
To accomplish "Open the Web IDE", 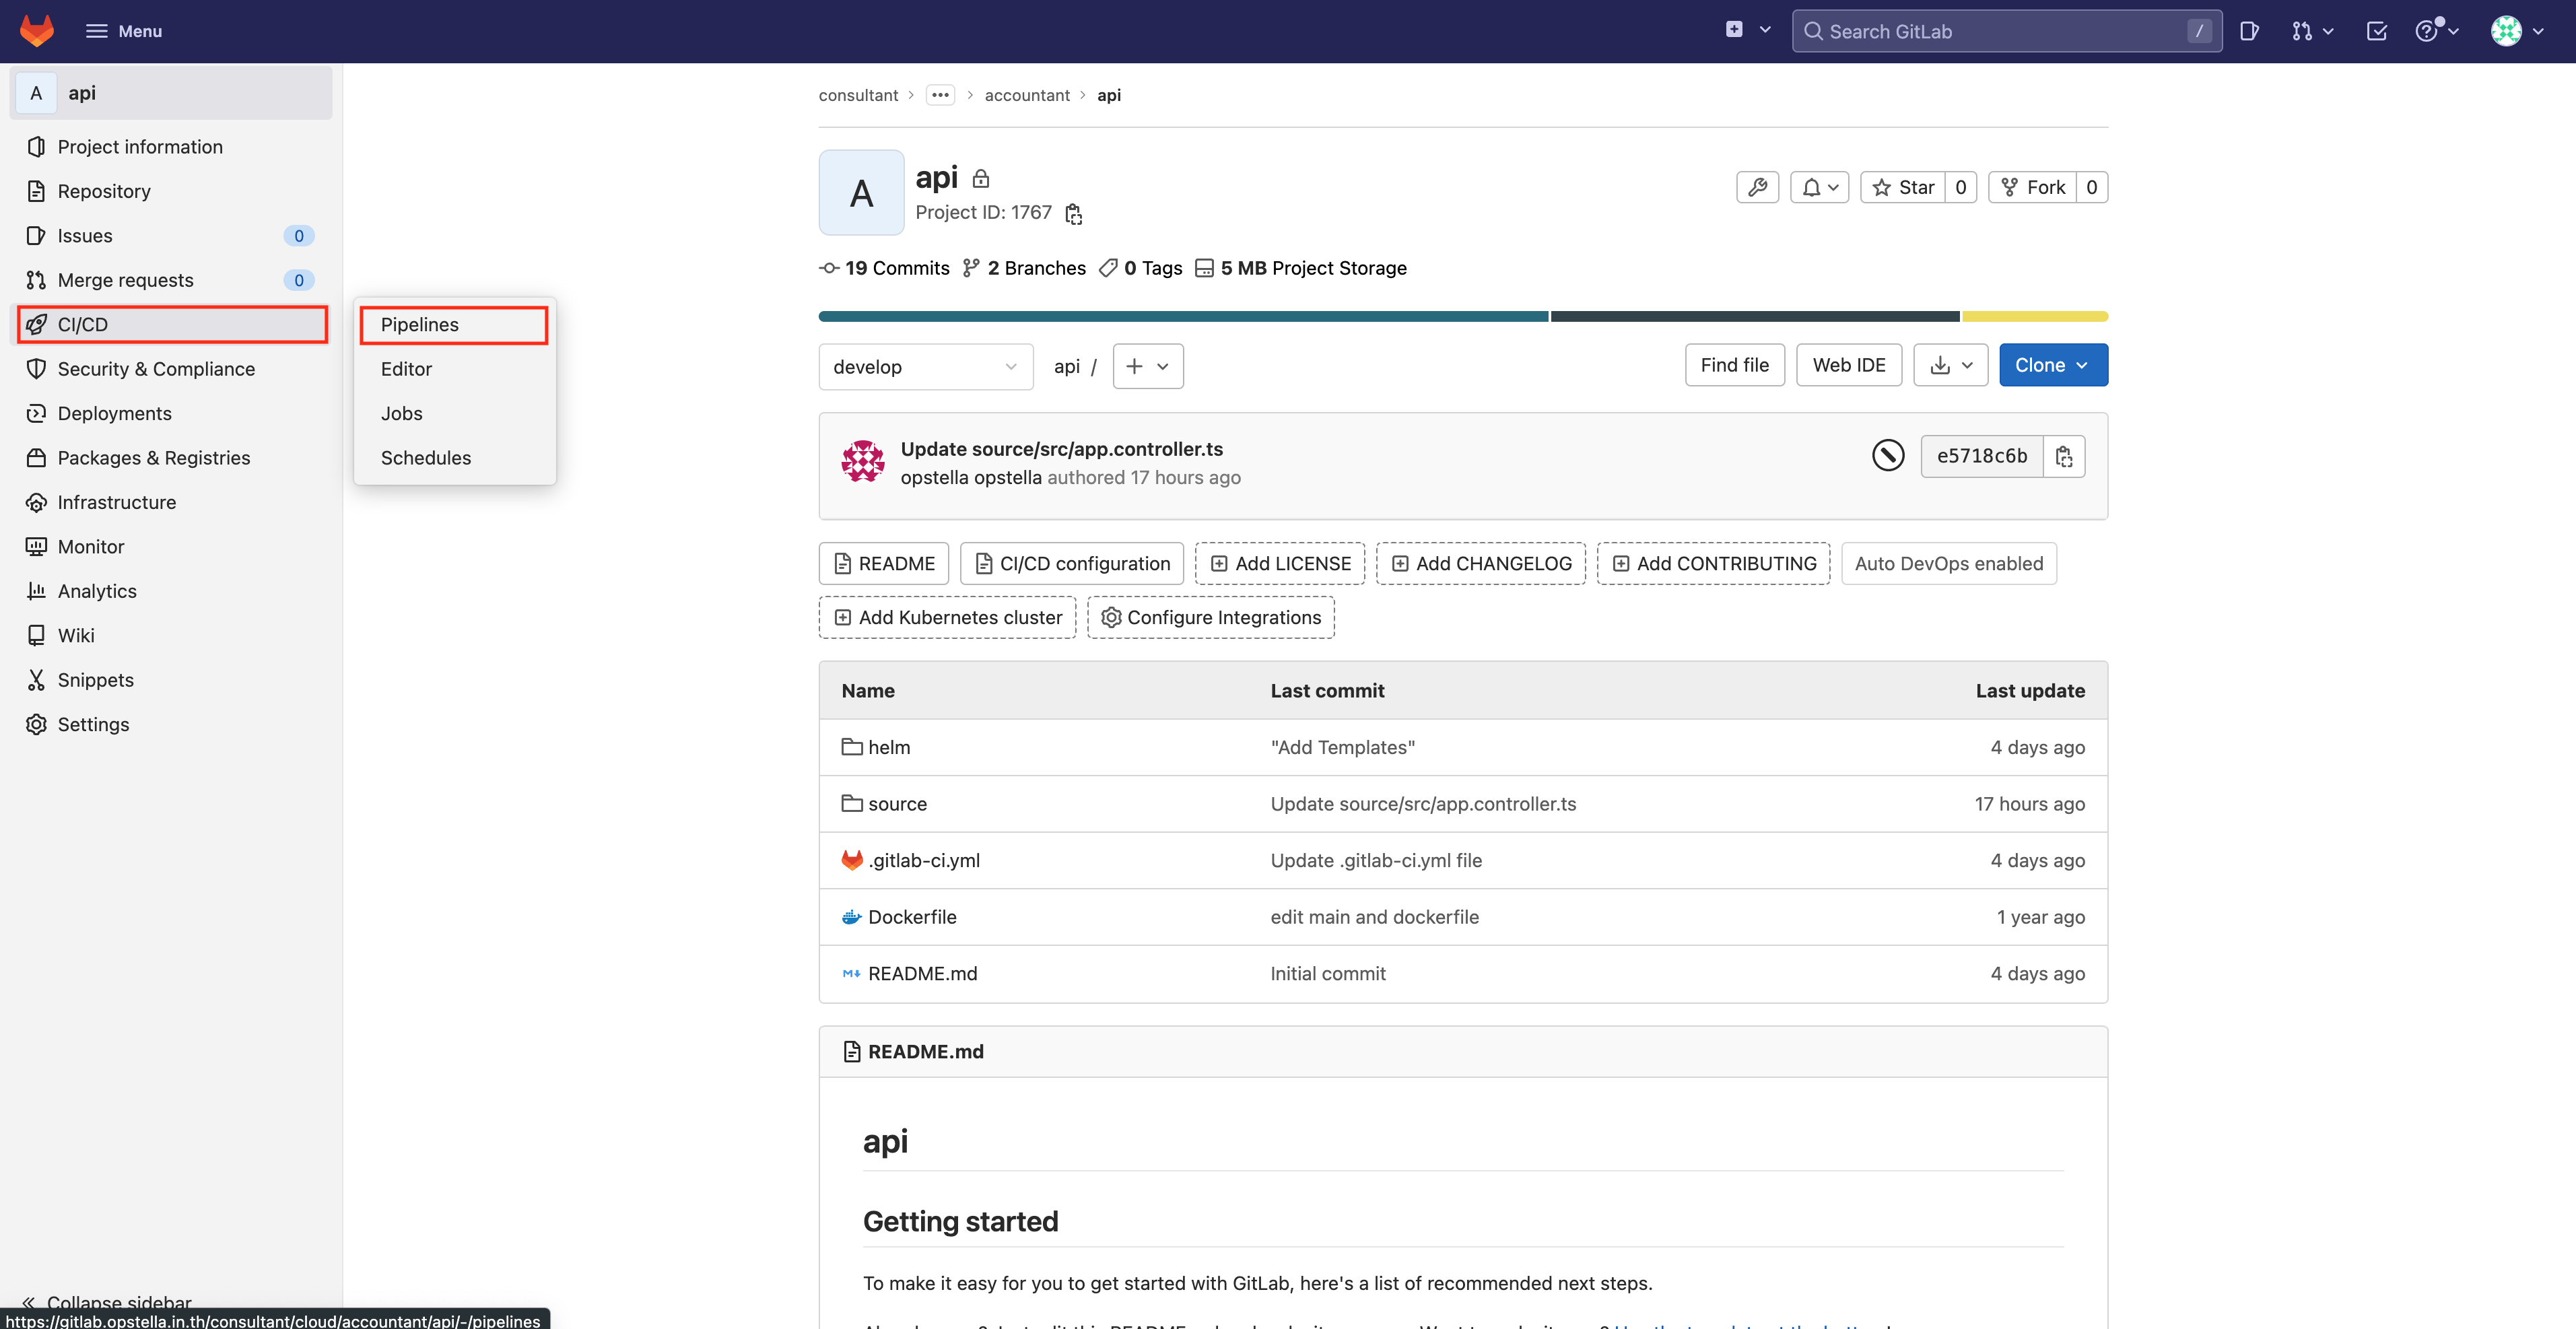I will click(x=1849, y=365).
